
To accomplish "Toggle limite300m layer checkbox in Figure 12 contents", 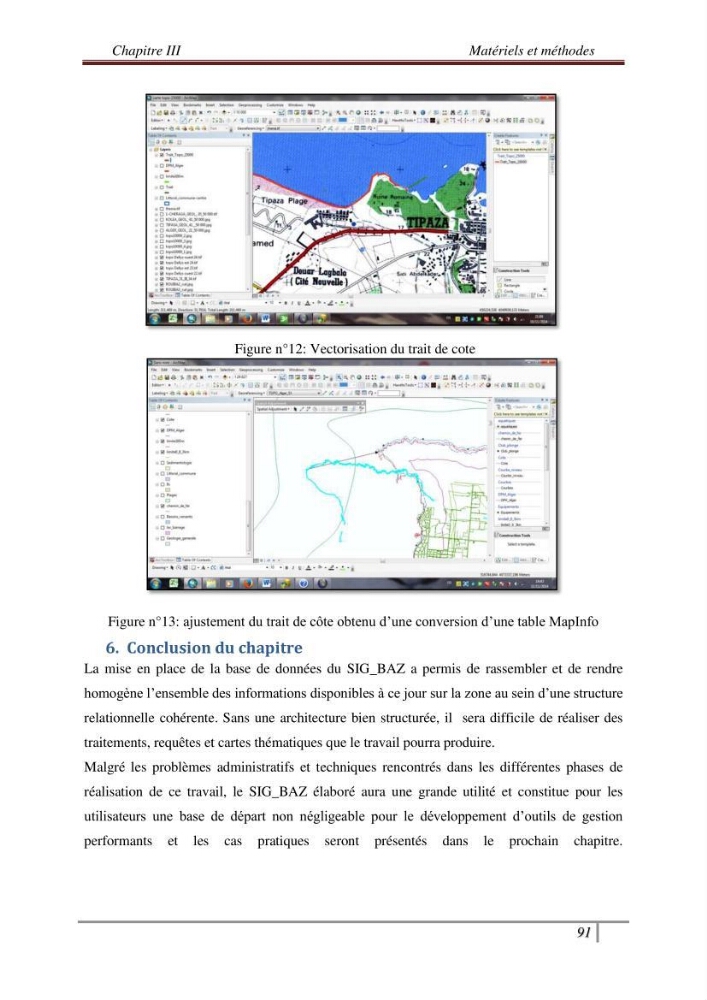I will (162, 177).
